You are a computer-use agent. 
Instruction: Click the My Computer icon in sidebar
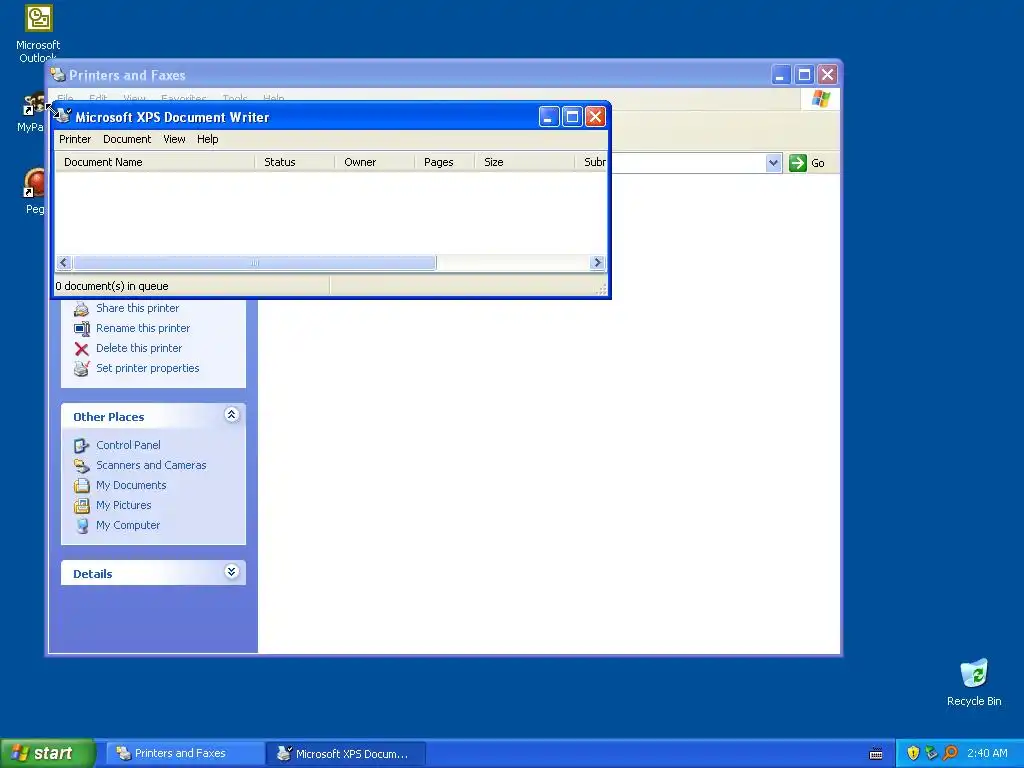click(x=82, y=526)
